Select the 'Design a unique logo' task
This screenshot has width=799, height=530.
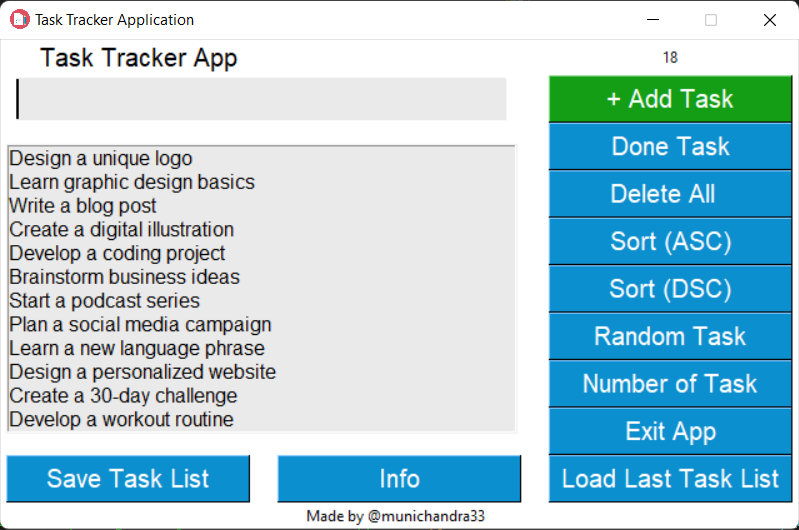[x=101, y=158]
